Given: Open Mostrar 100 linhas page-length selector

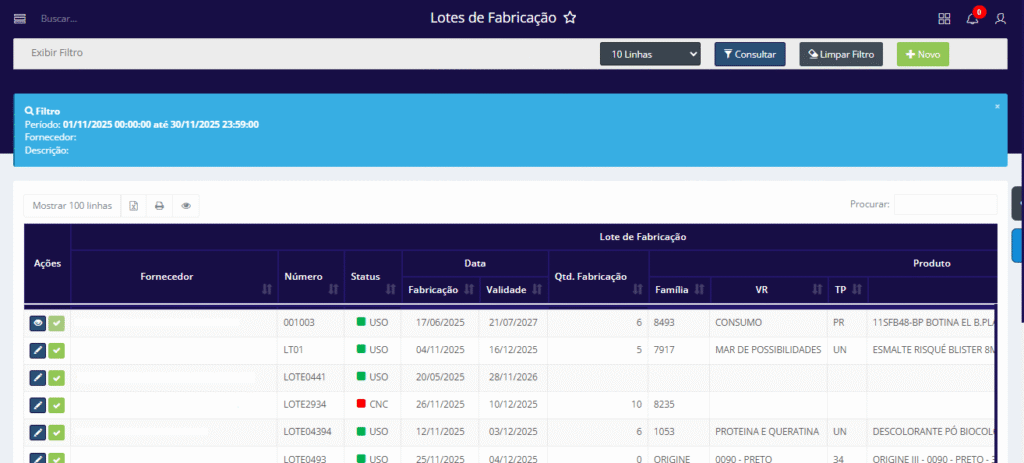Looking at the screenshot, I should point(72,206).
